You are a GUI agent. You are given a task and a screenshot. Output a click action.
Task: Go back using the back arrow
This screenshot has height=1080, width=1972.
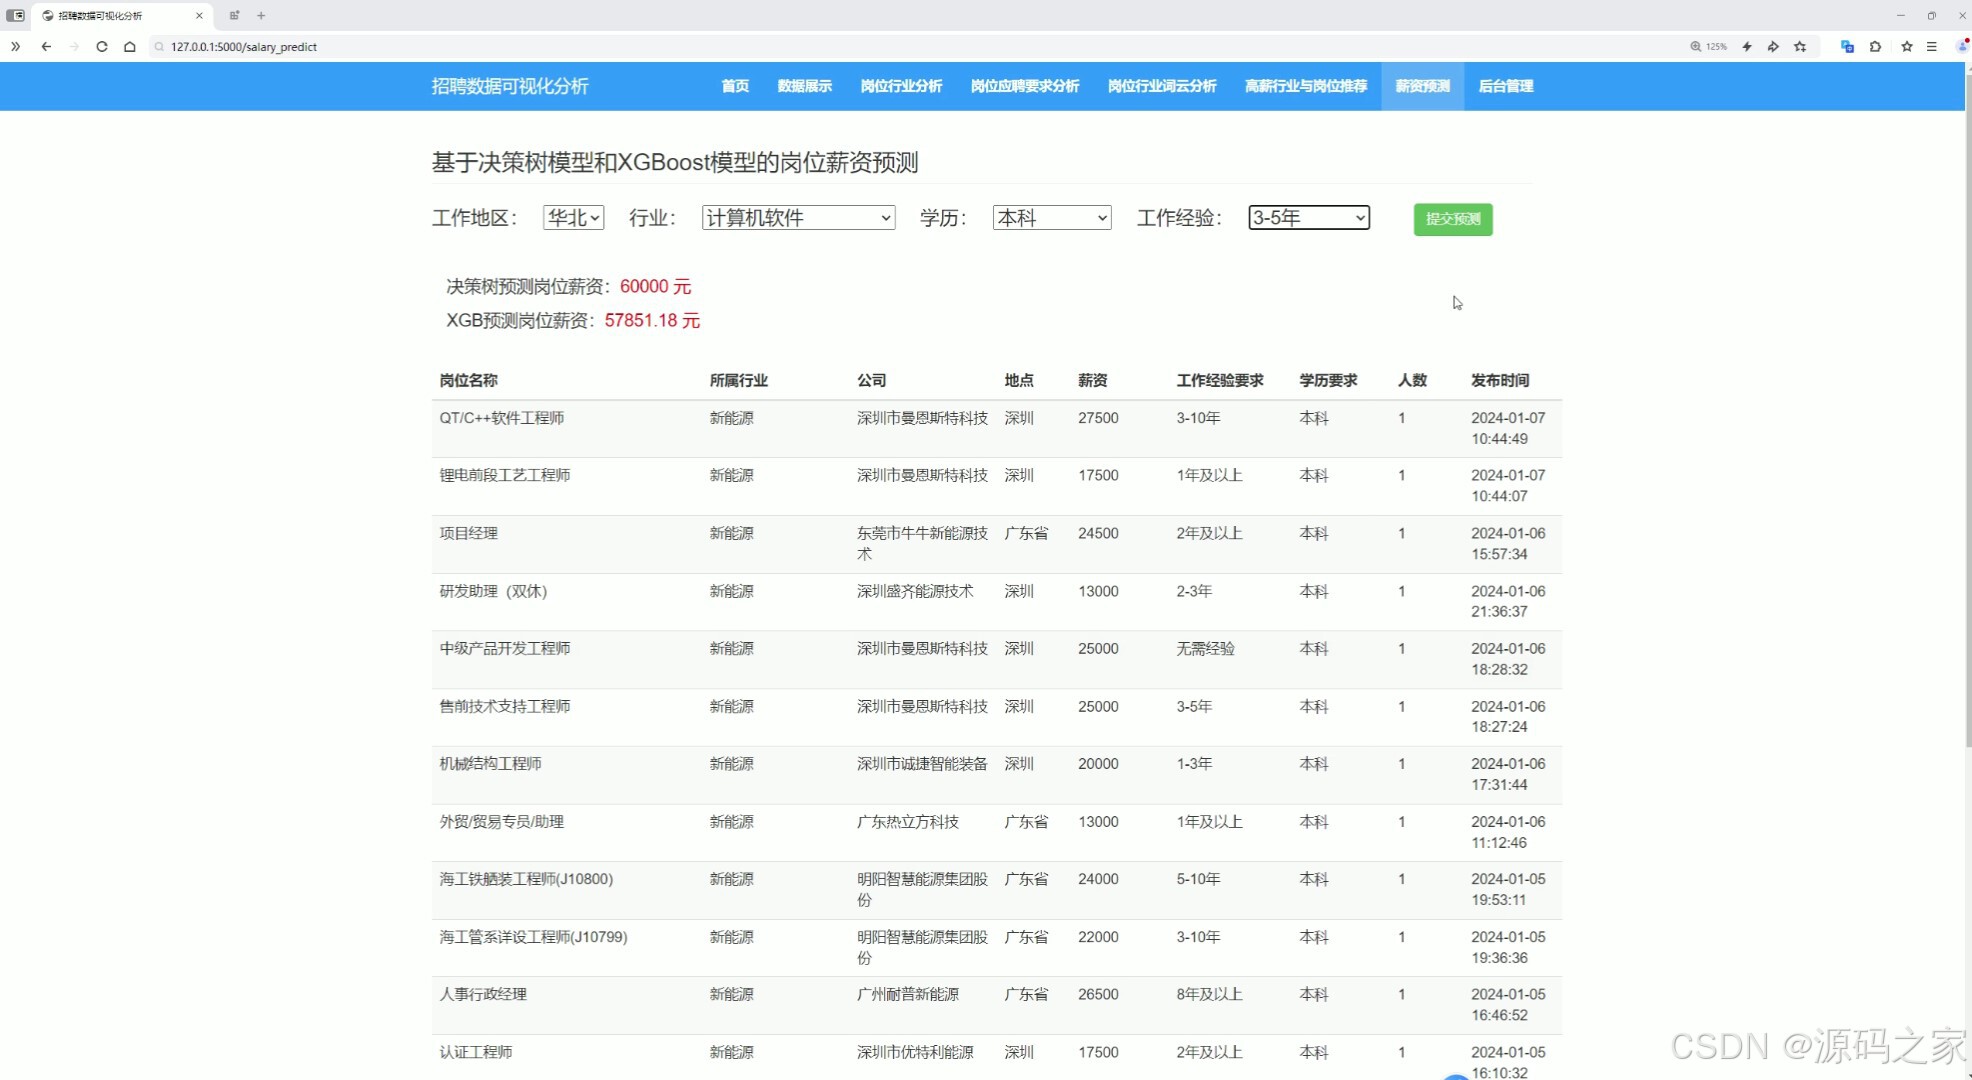[46, 46]
